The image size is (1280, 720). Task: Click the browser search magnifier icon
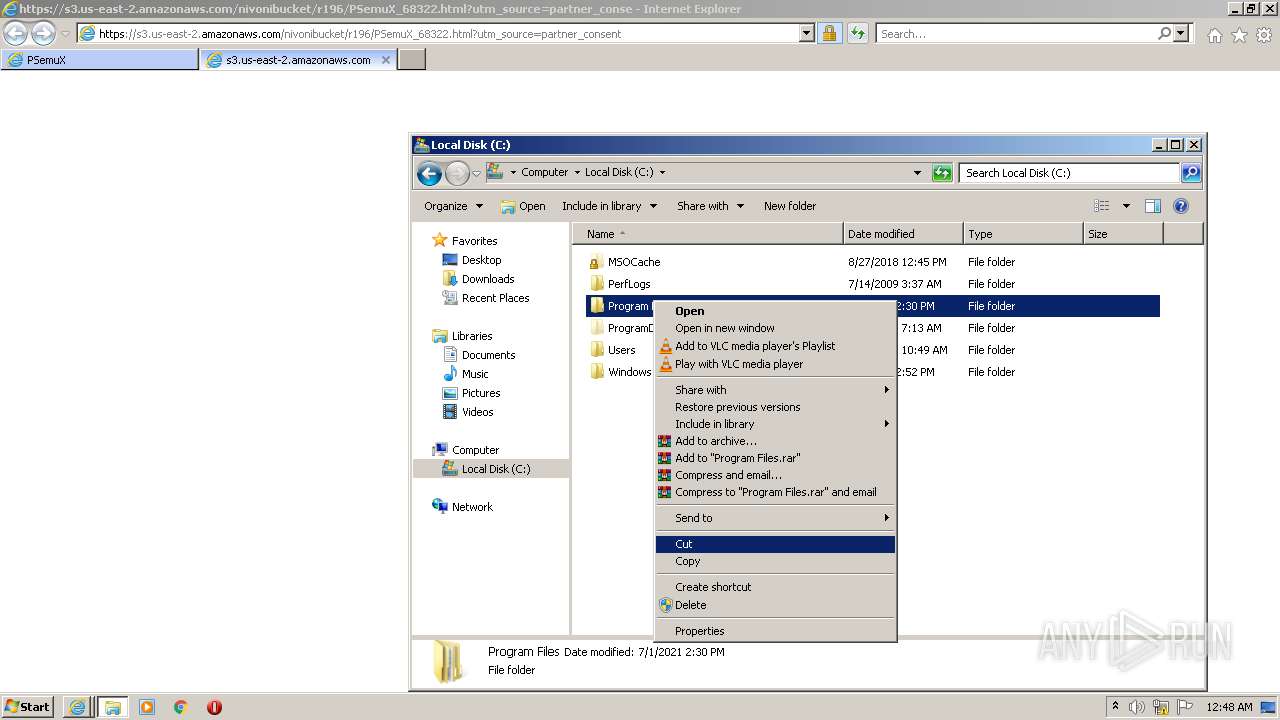pyautogui.click(x=1164, y=33)
